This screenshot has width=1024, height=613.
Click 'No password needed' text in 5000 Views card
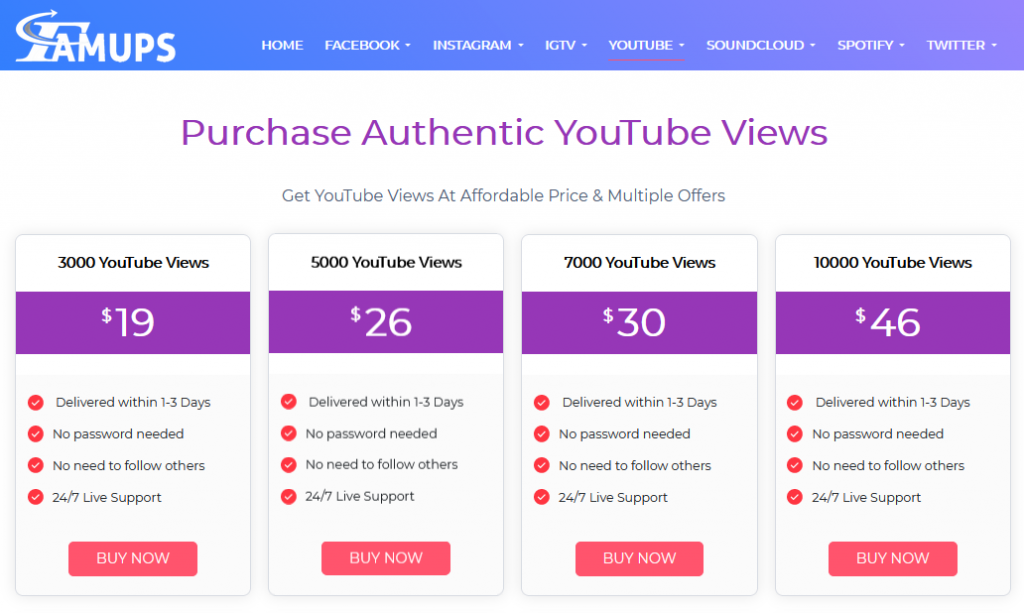(x=372, y=433)
